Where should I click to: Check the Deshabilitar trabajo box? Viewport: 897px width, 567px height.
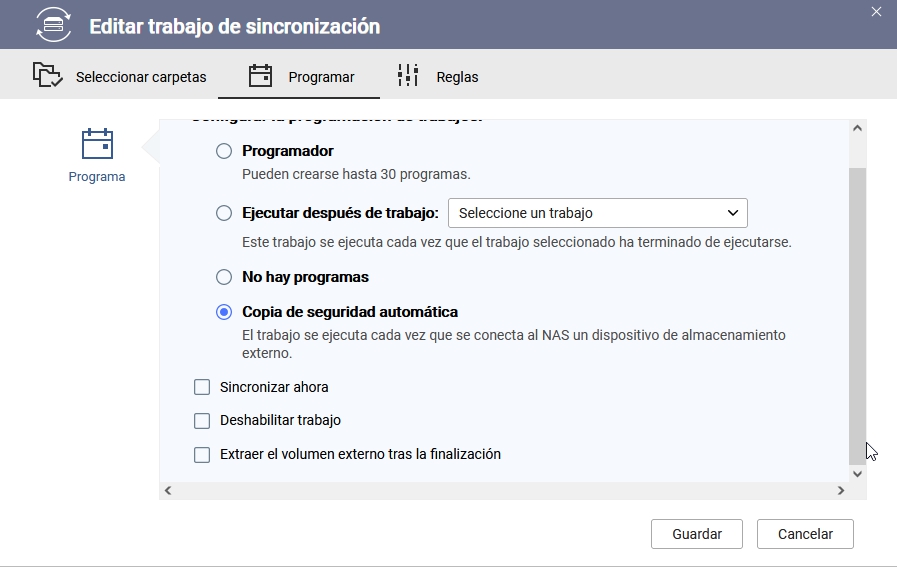[x=202, y=421]
